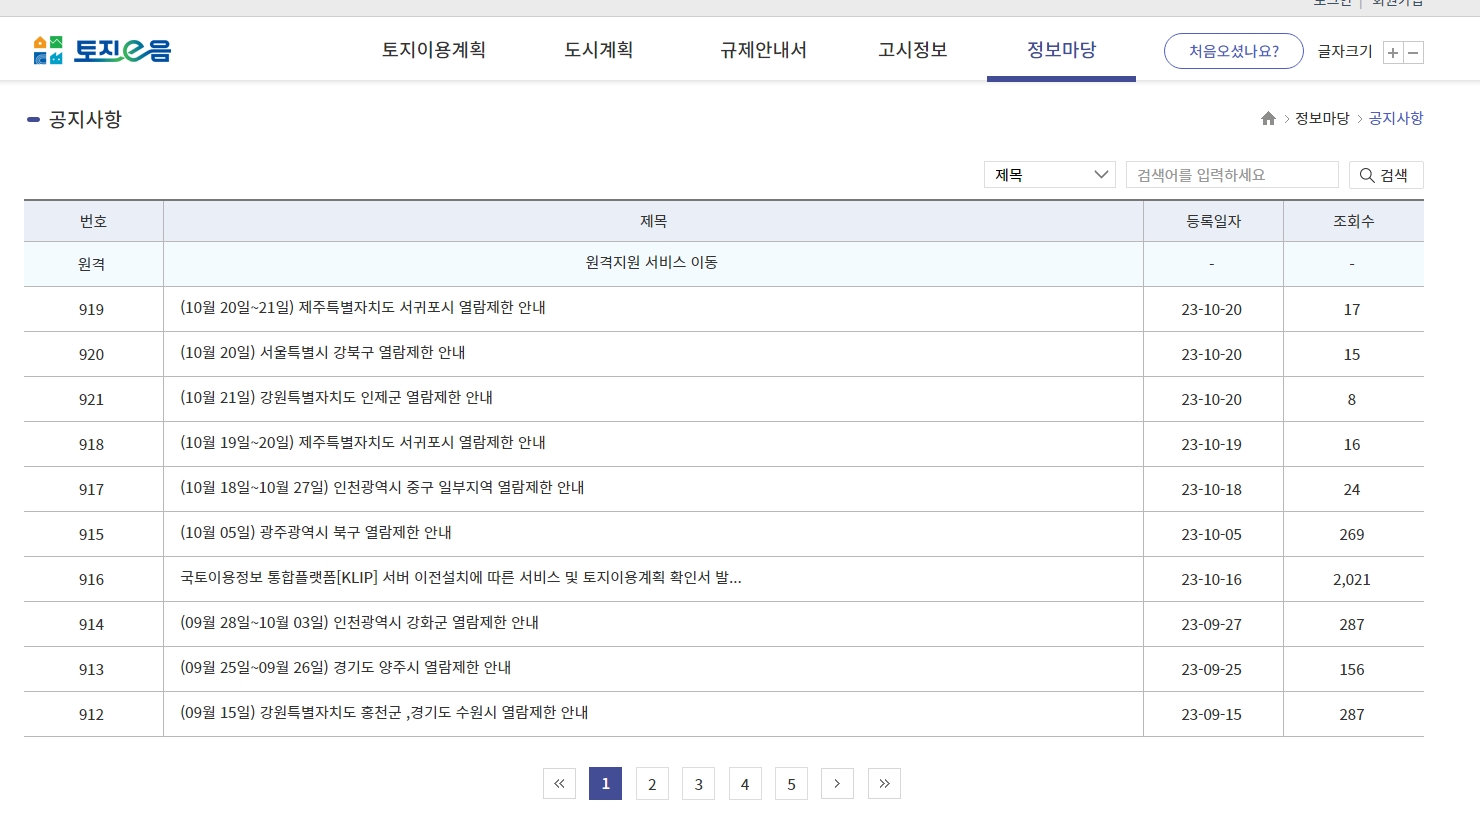
Task: Jump to first page using the double-left arrow
Action: pos(559,783)
